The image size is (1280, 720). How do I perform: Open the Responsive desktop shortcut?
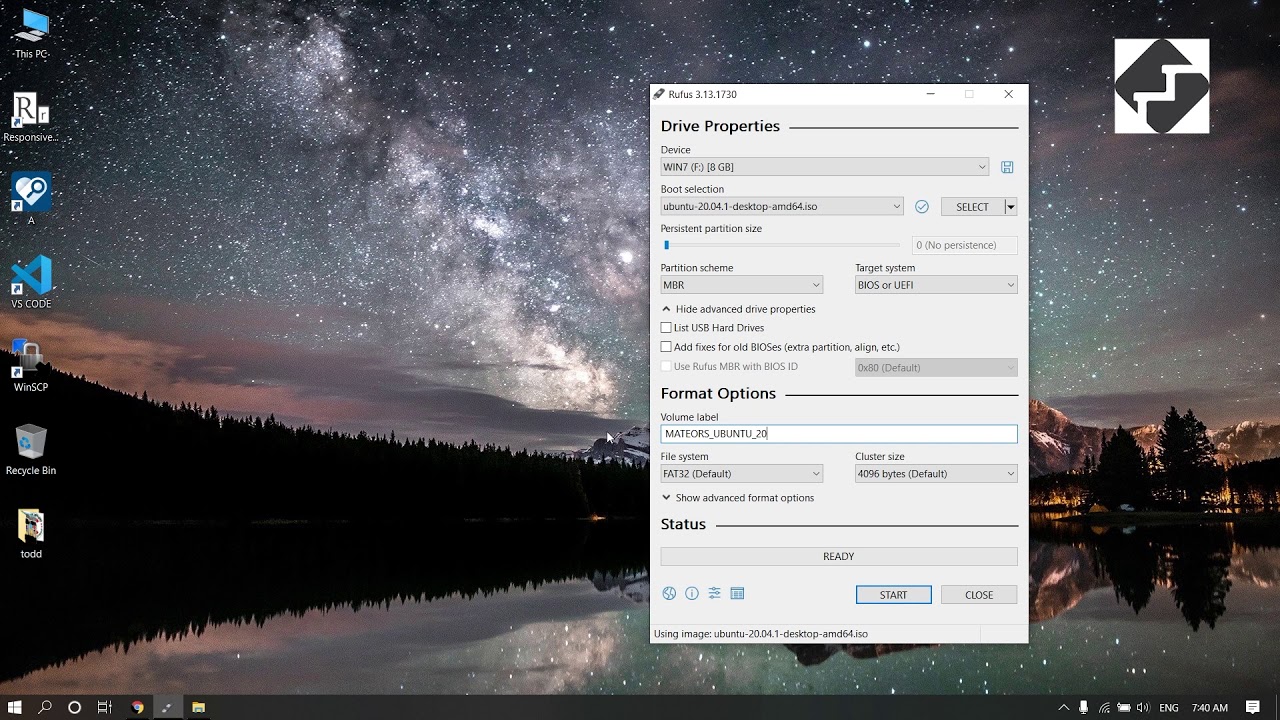pyautogui.click(x=31, y=118)
